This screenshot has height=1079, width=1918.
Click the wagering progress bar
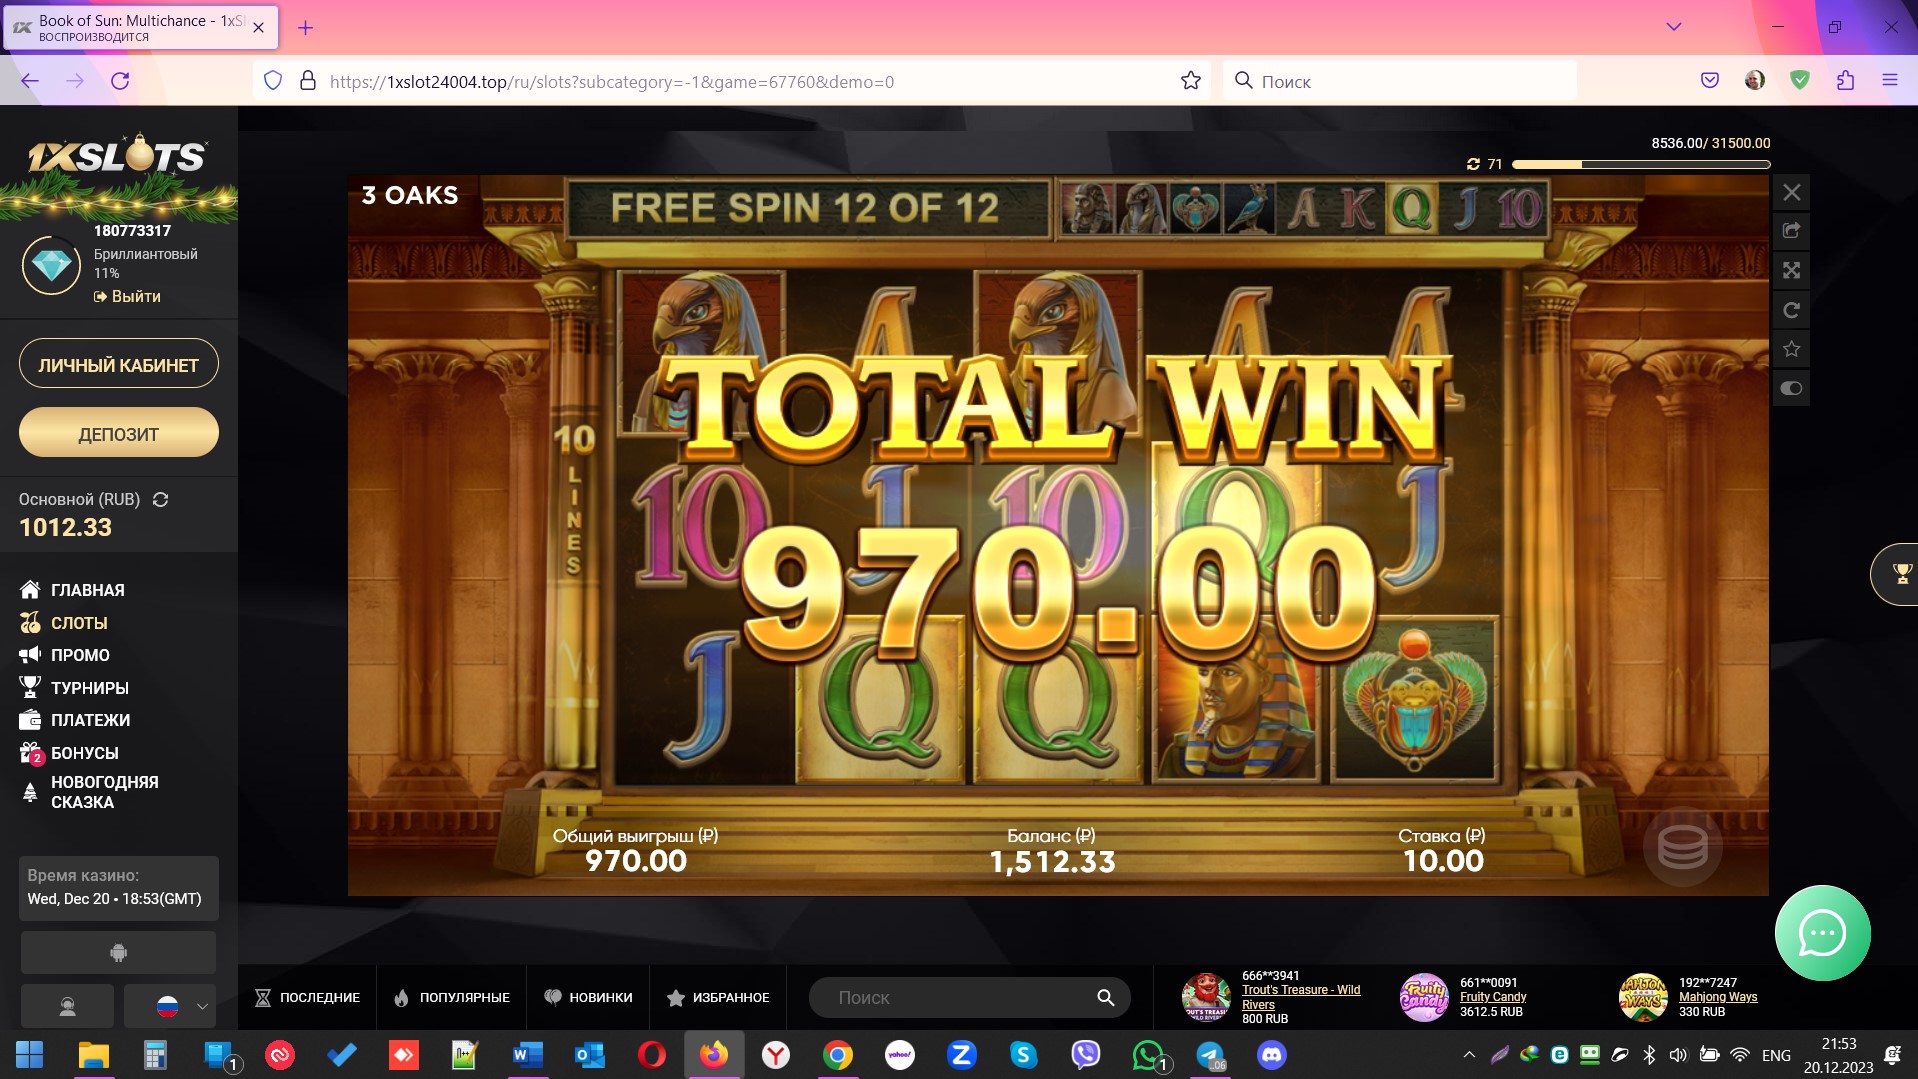pyautogui.click(x=1641, y=164)
